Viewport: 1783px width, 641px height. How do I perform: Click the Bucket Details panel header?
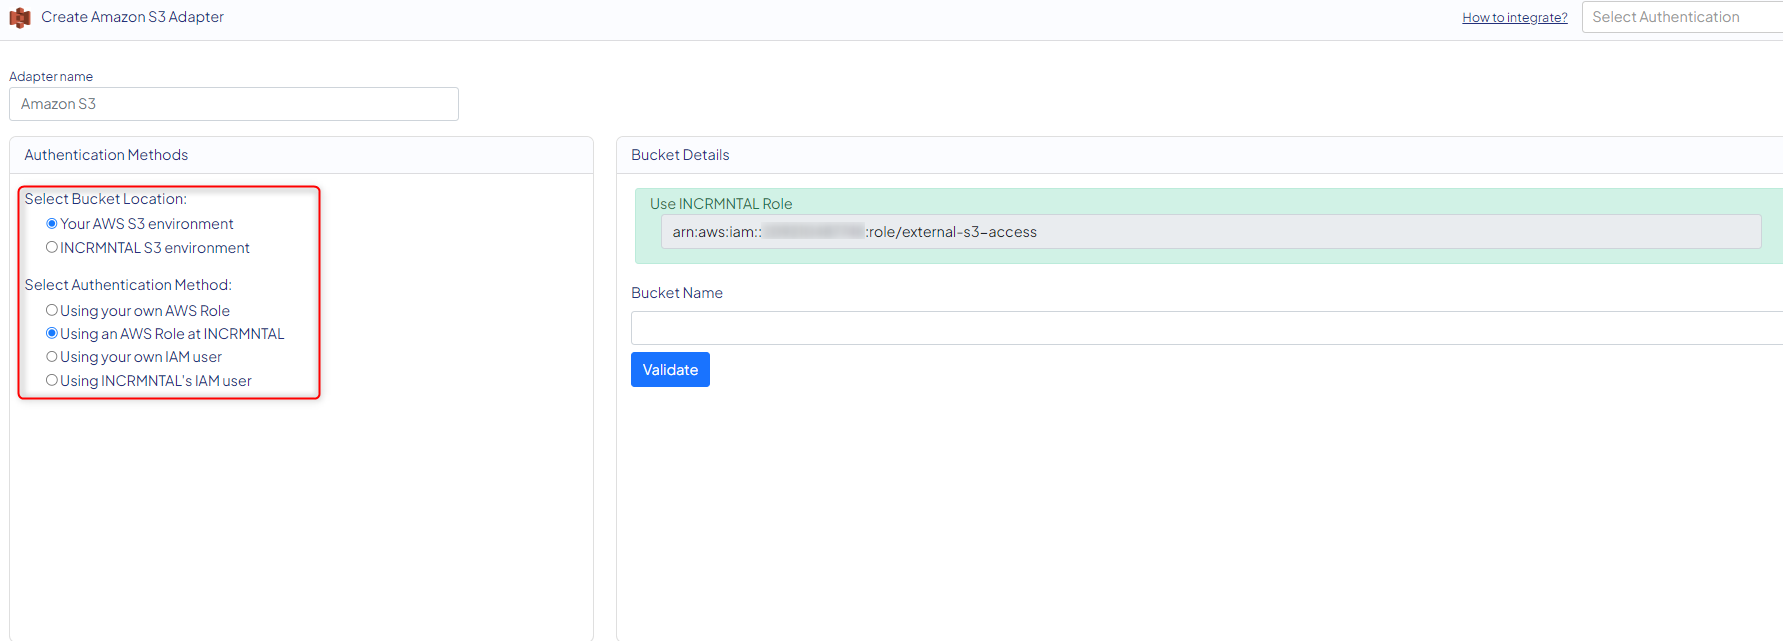680,155
